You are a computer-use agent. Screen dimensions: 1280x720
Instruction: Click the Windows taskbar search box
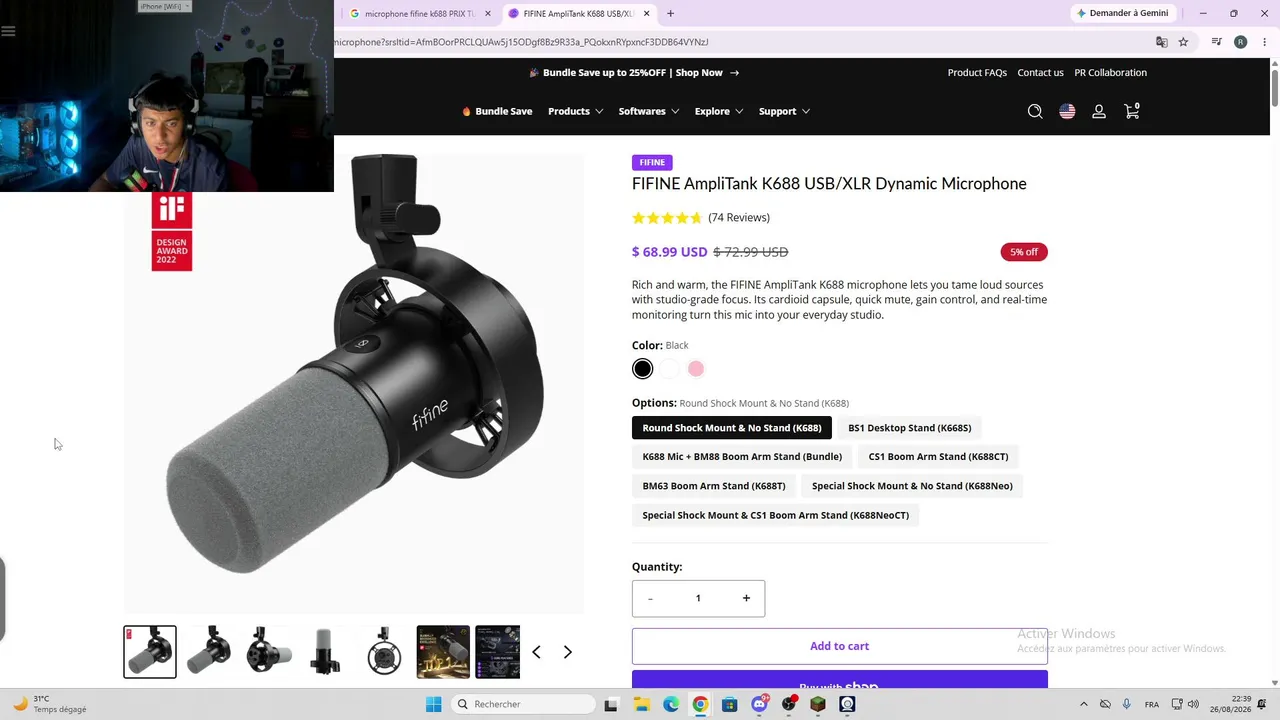[x=525, y=704]
